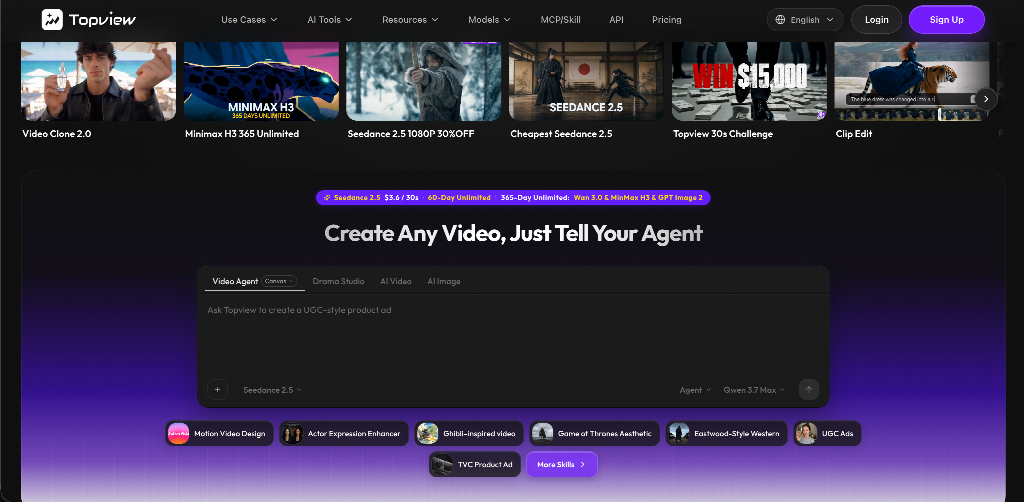Click the Create Any Video headline
The width and height of the screenshot is (1024, 502).
click(513, 233)
